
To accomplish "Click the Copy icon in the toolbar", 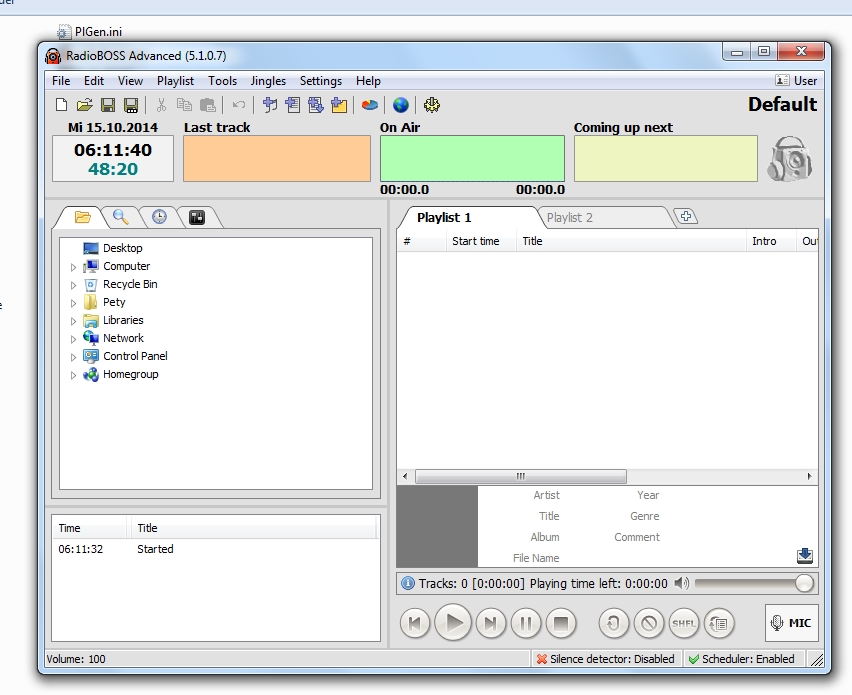I will click(184, 105).
